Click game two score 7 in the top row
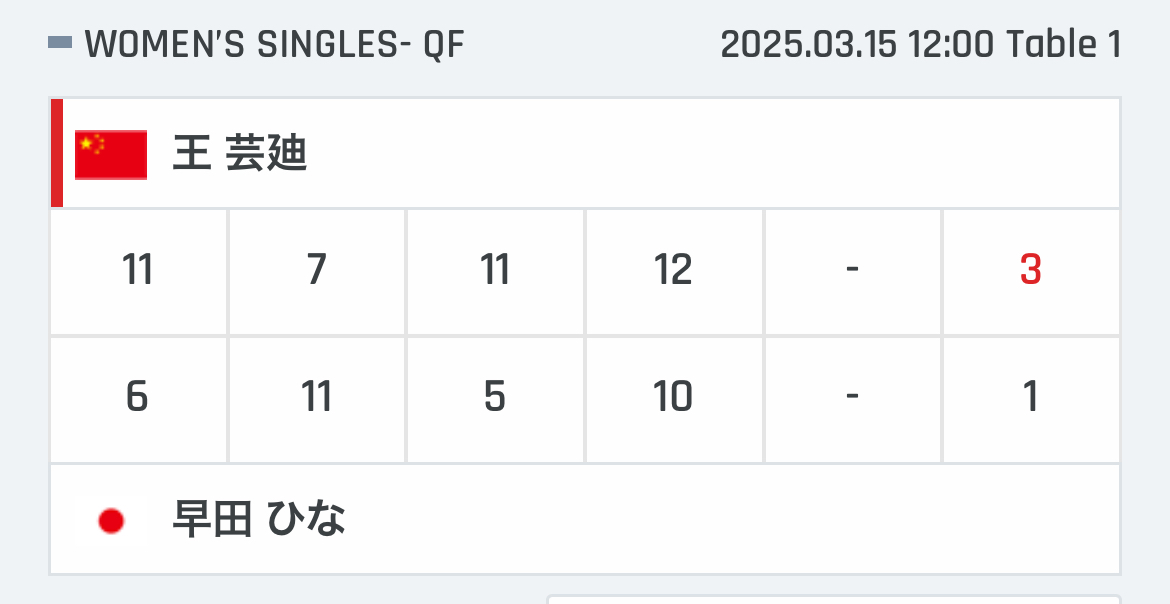Screen dimensions: 1170x604 [x=316, y=270]
